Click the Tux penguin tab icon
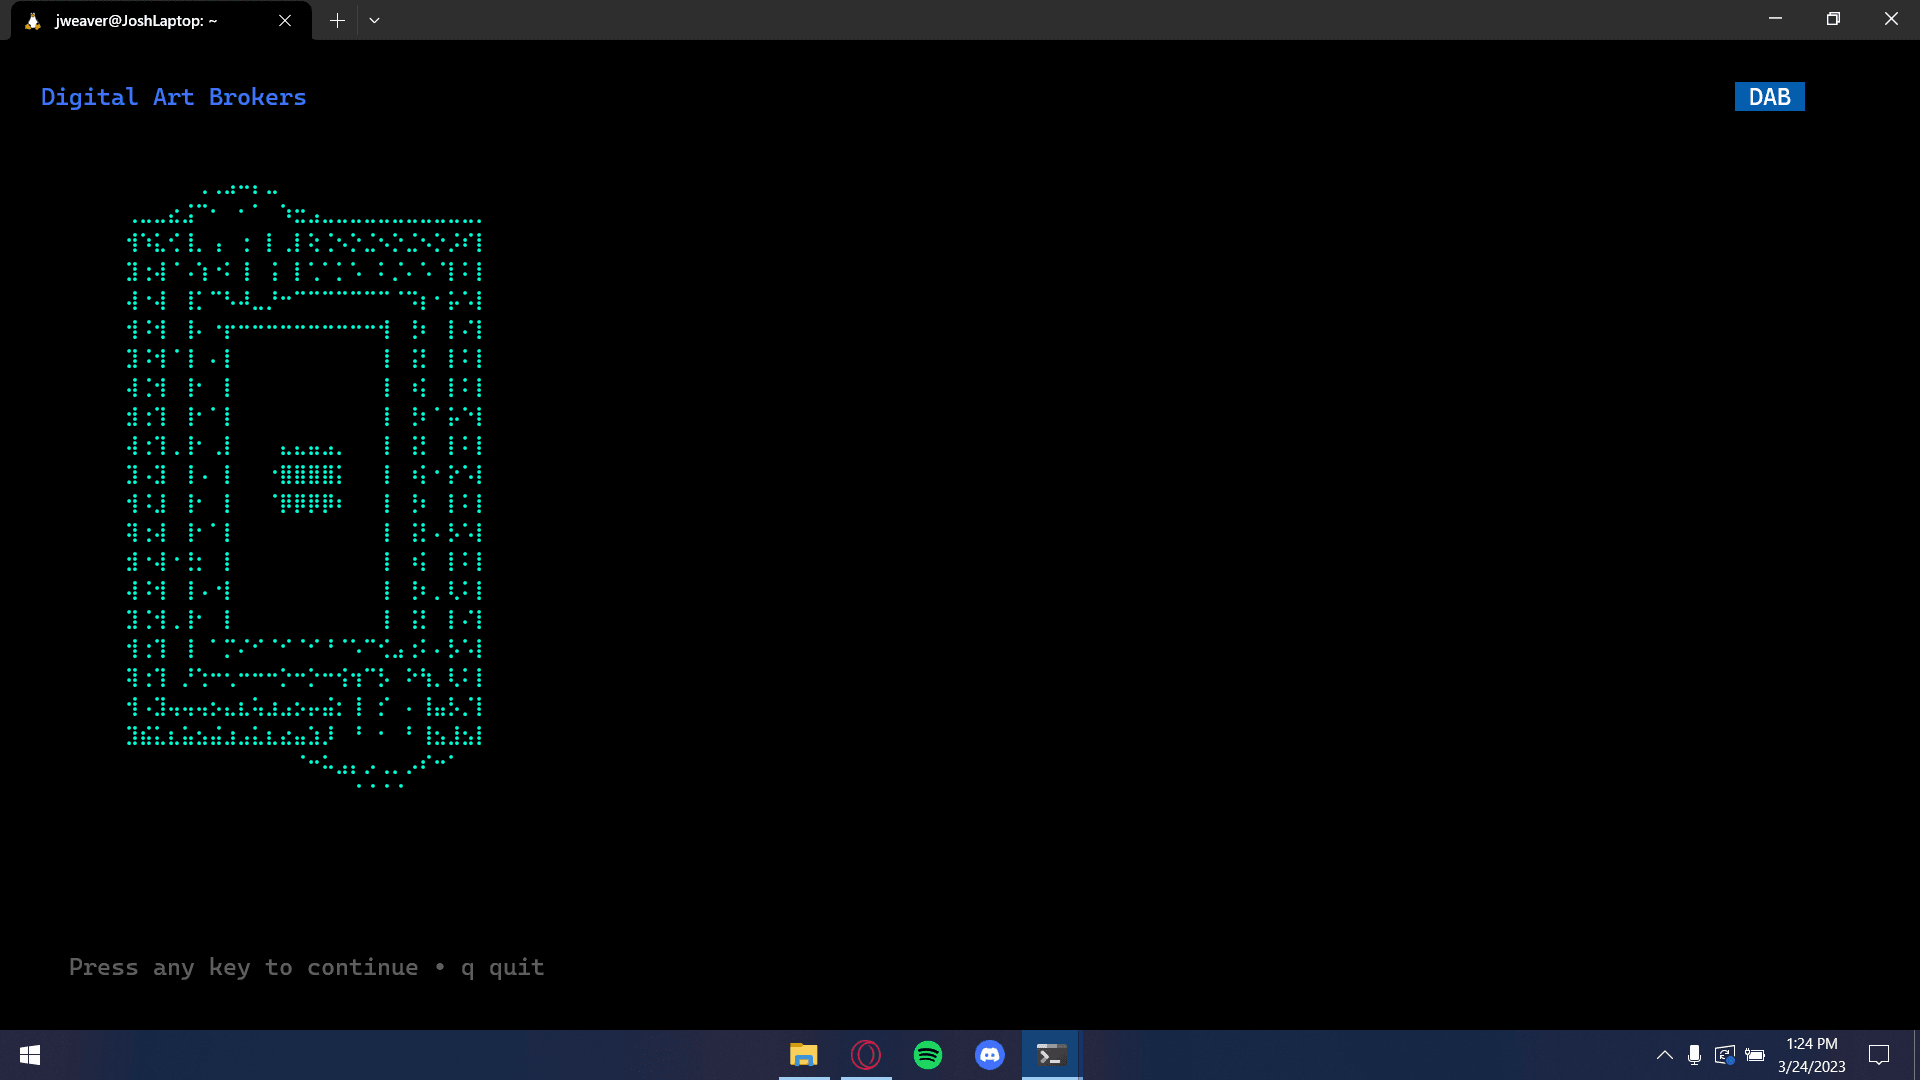1920x1080 pixels. pos(33,20)
